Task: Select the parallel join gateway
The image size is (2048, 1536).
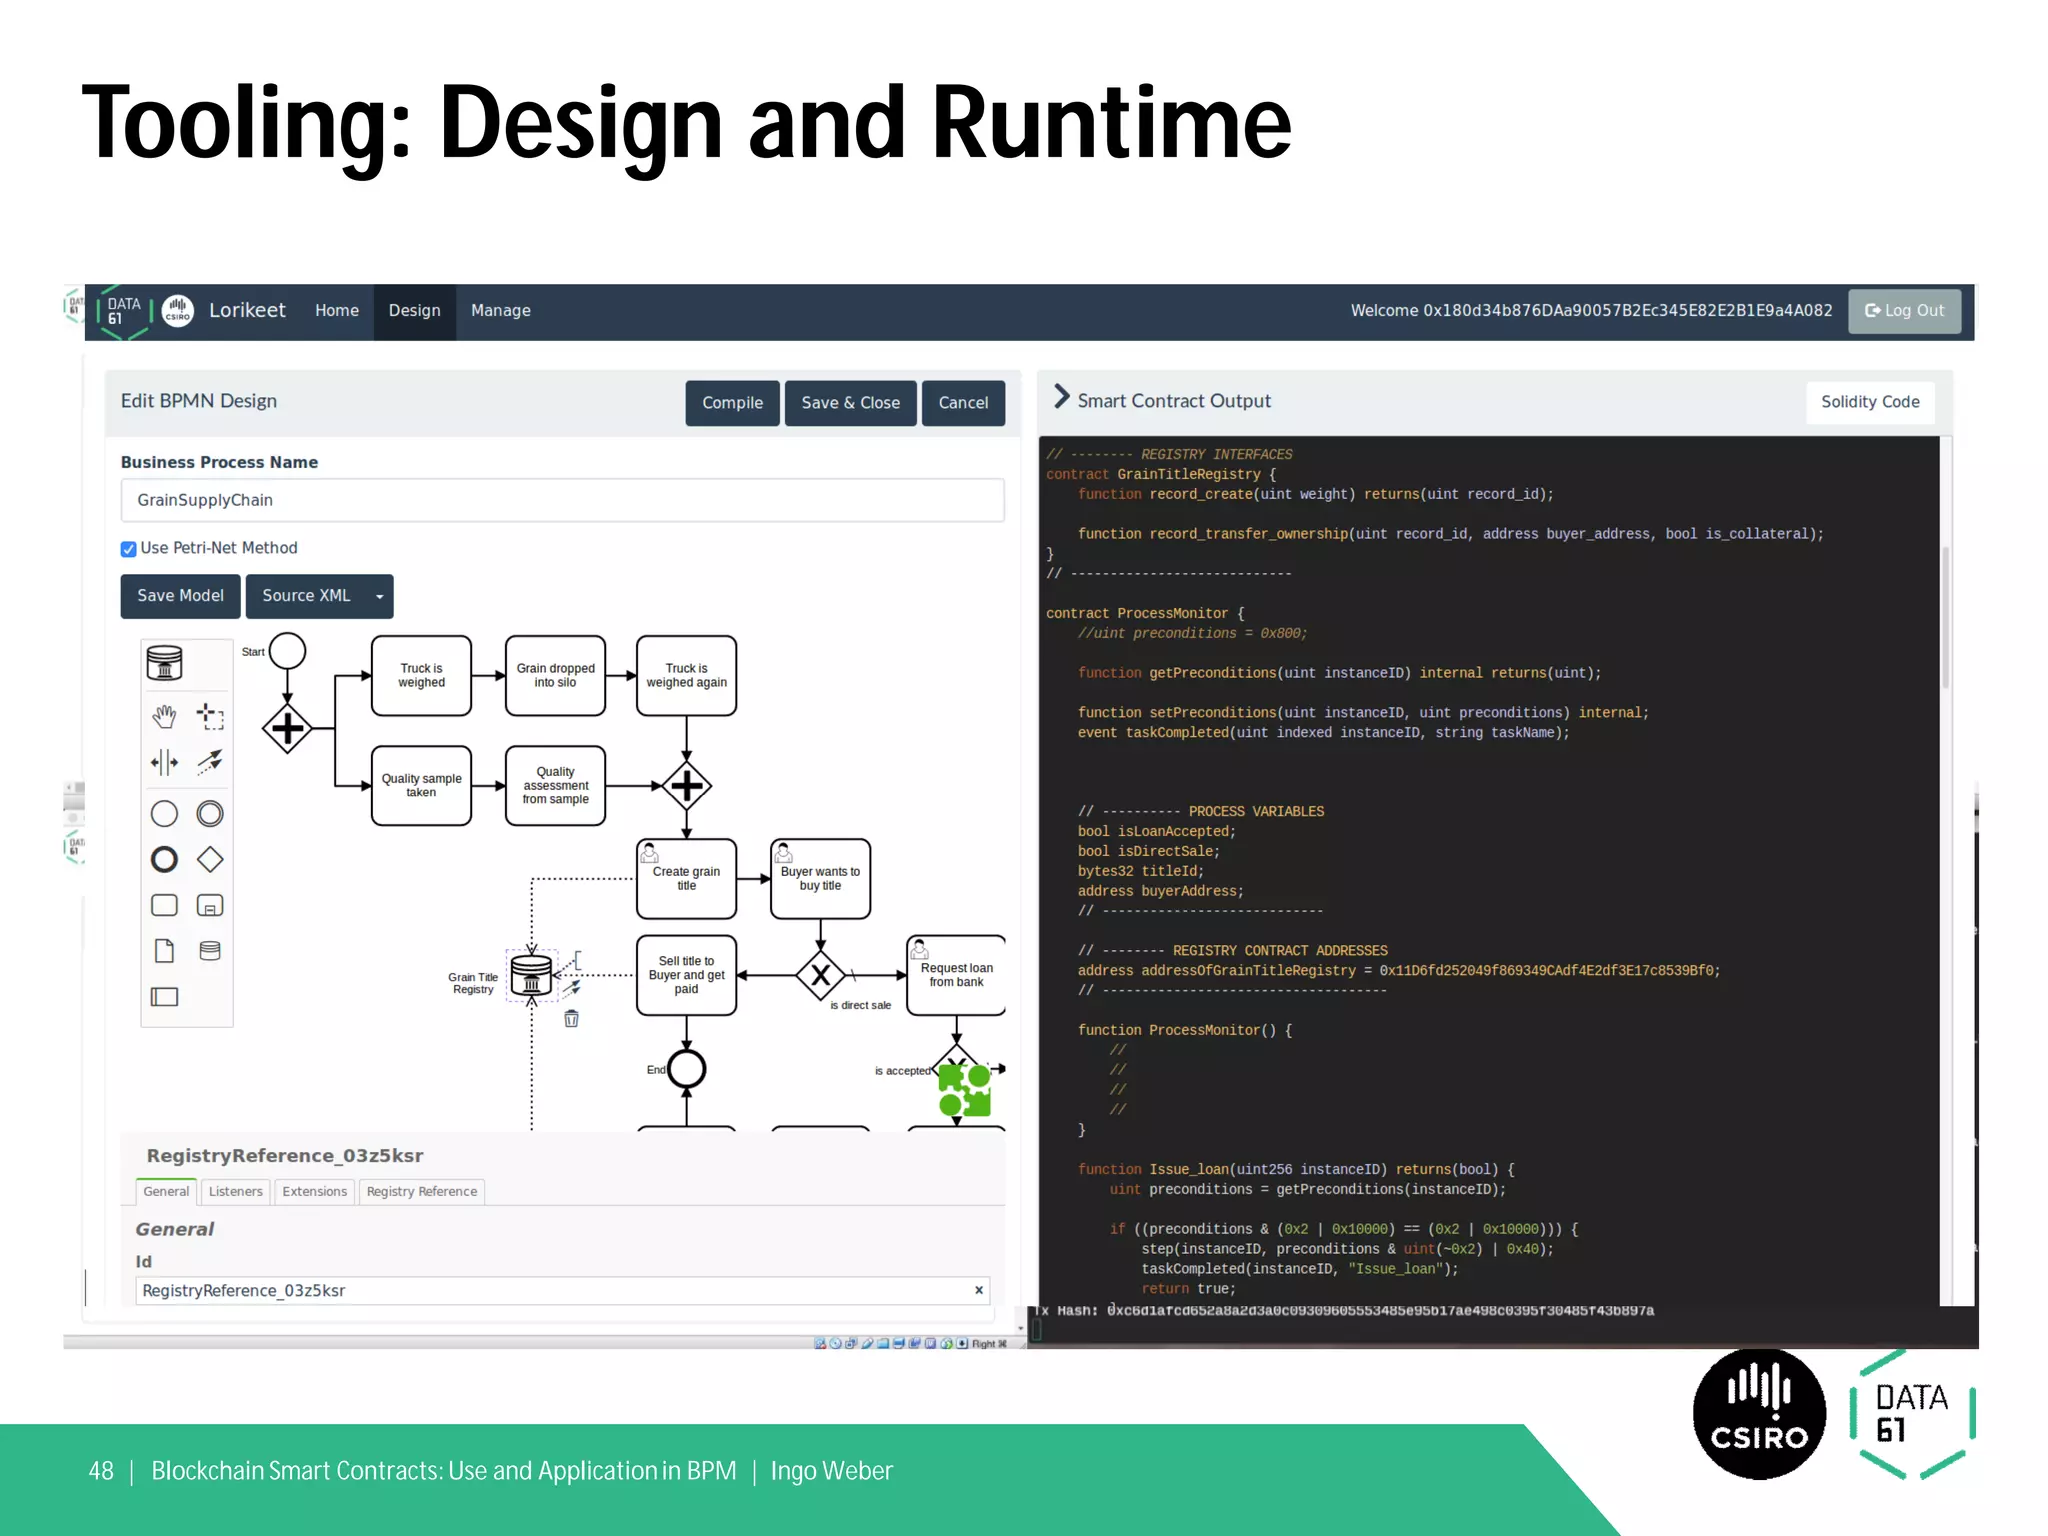Action: 687,786
